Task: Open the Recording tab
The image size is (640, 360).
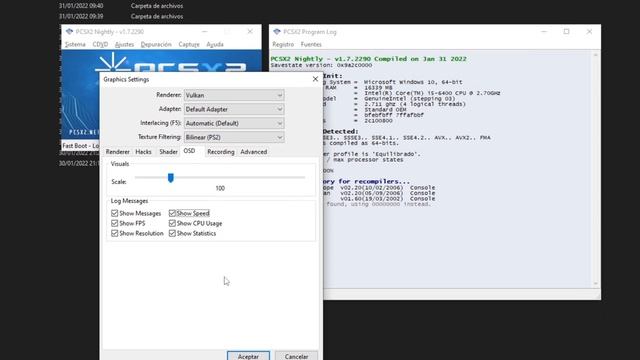Action: coord(221,152)
